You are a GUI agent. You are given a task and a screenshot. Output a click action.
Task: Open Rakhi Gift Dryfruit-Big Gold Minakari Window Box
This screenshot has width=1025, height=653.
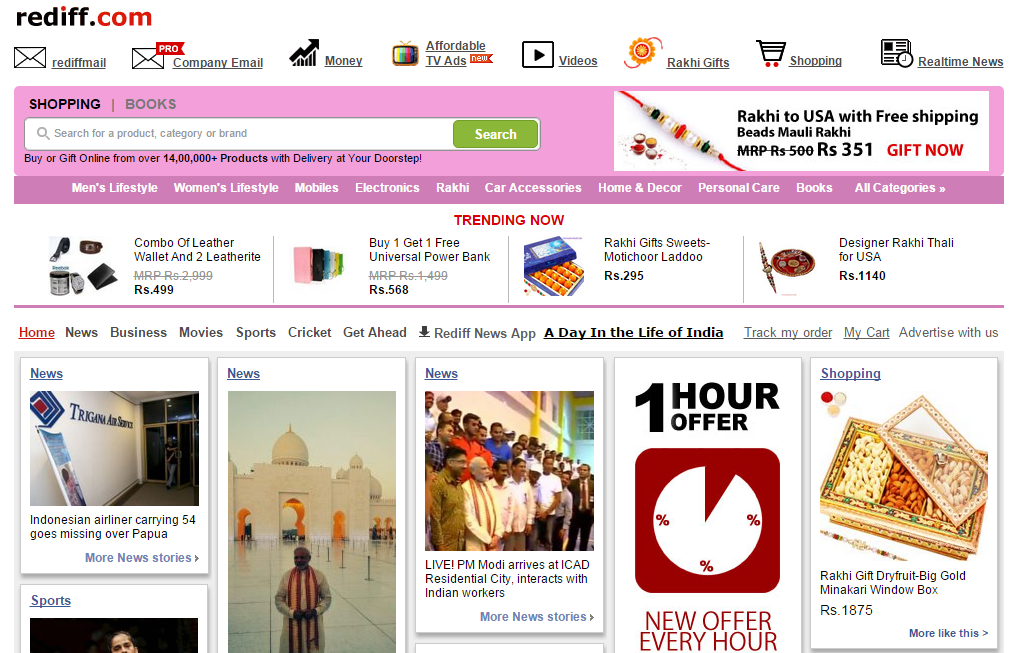click(892, 582)
